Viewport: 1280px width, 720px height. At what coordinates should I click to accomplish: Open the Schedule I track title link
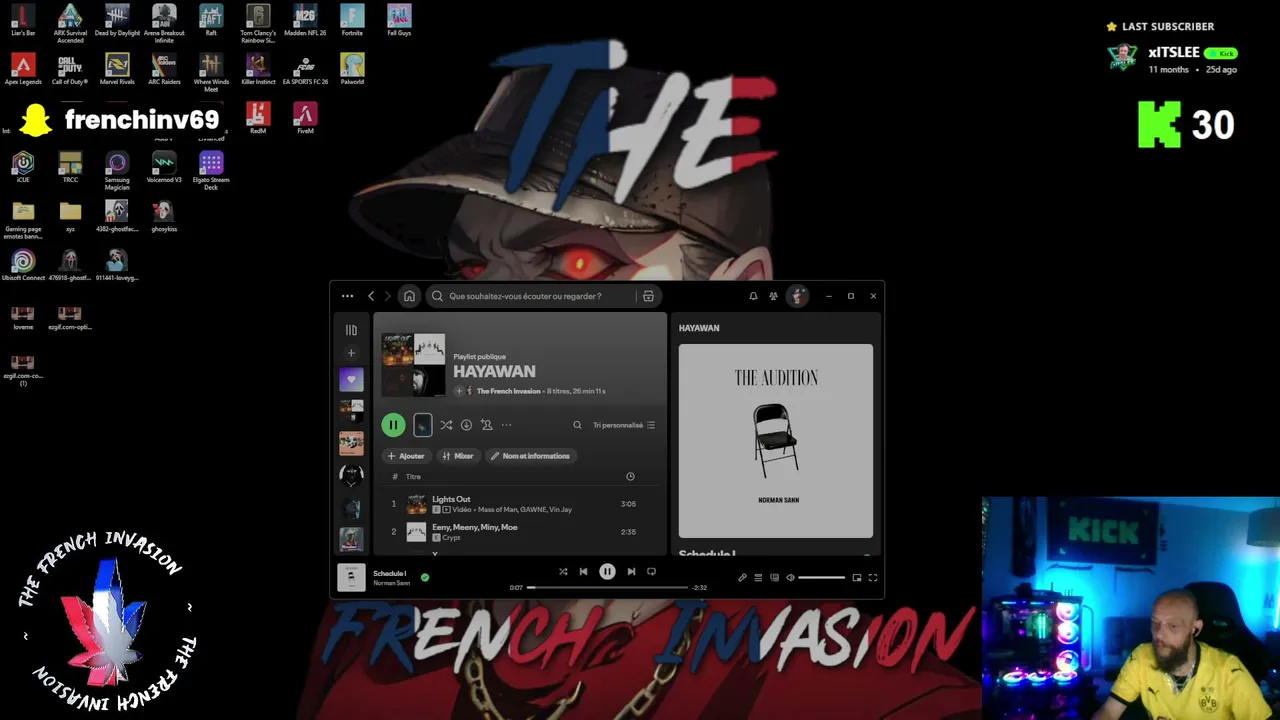point(390,573)
